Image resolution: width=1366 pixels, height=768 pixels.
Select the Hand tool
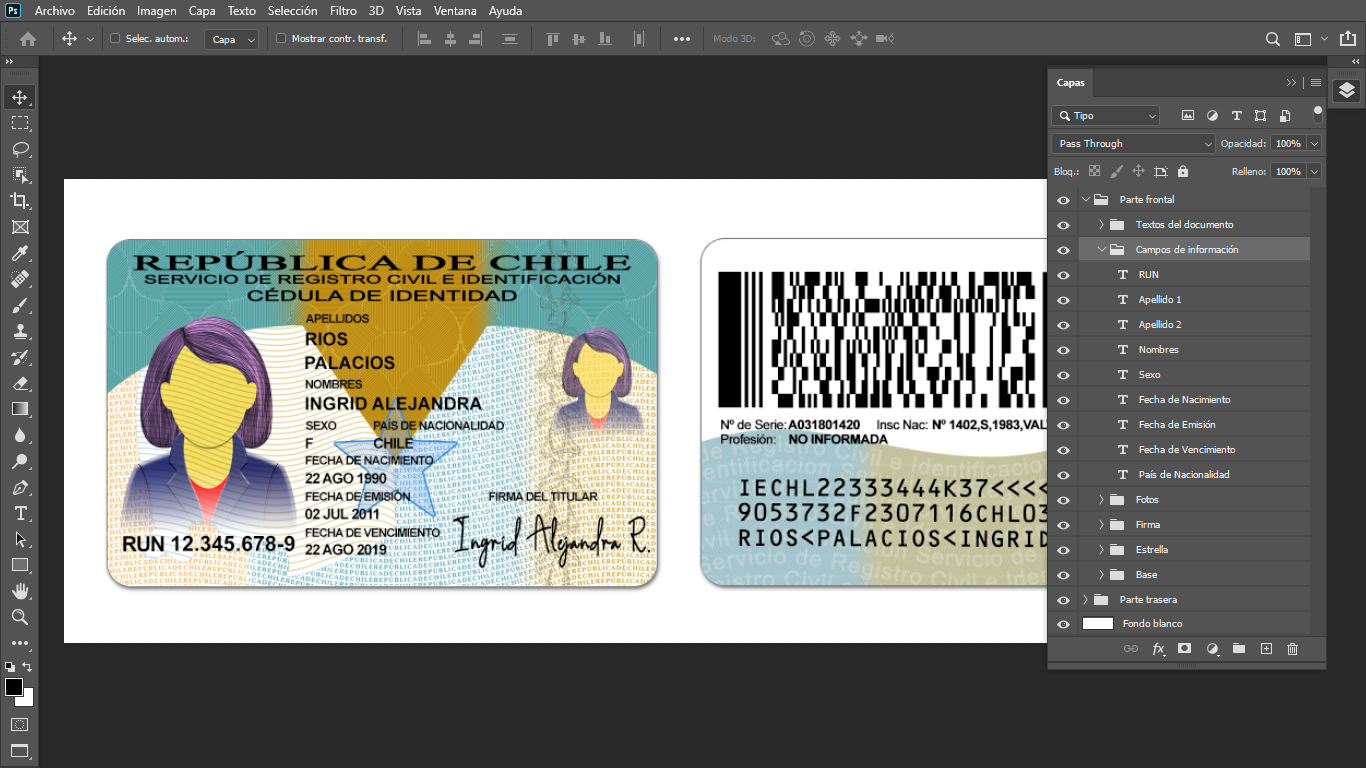(19, 591)
